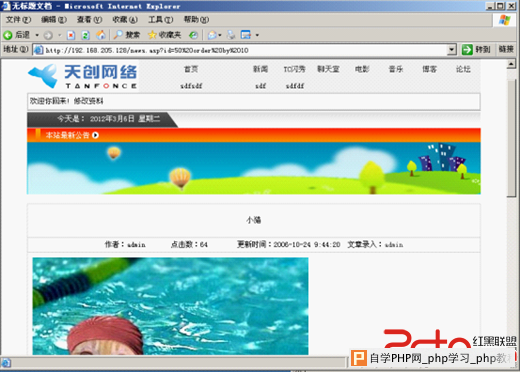Open the address bar URL dropdown
This screenshot has width=520, height=372.
click(x=451, y=50)
